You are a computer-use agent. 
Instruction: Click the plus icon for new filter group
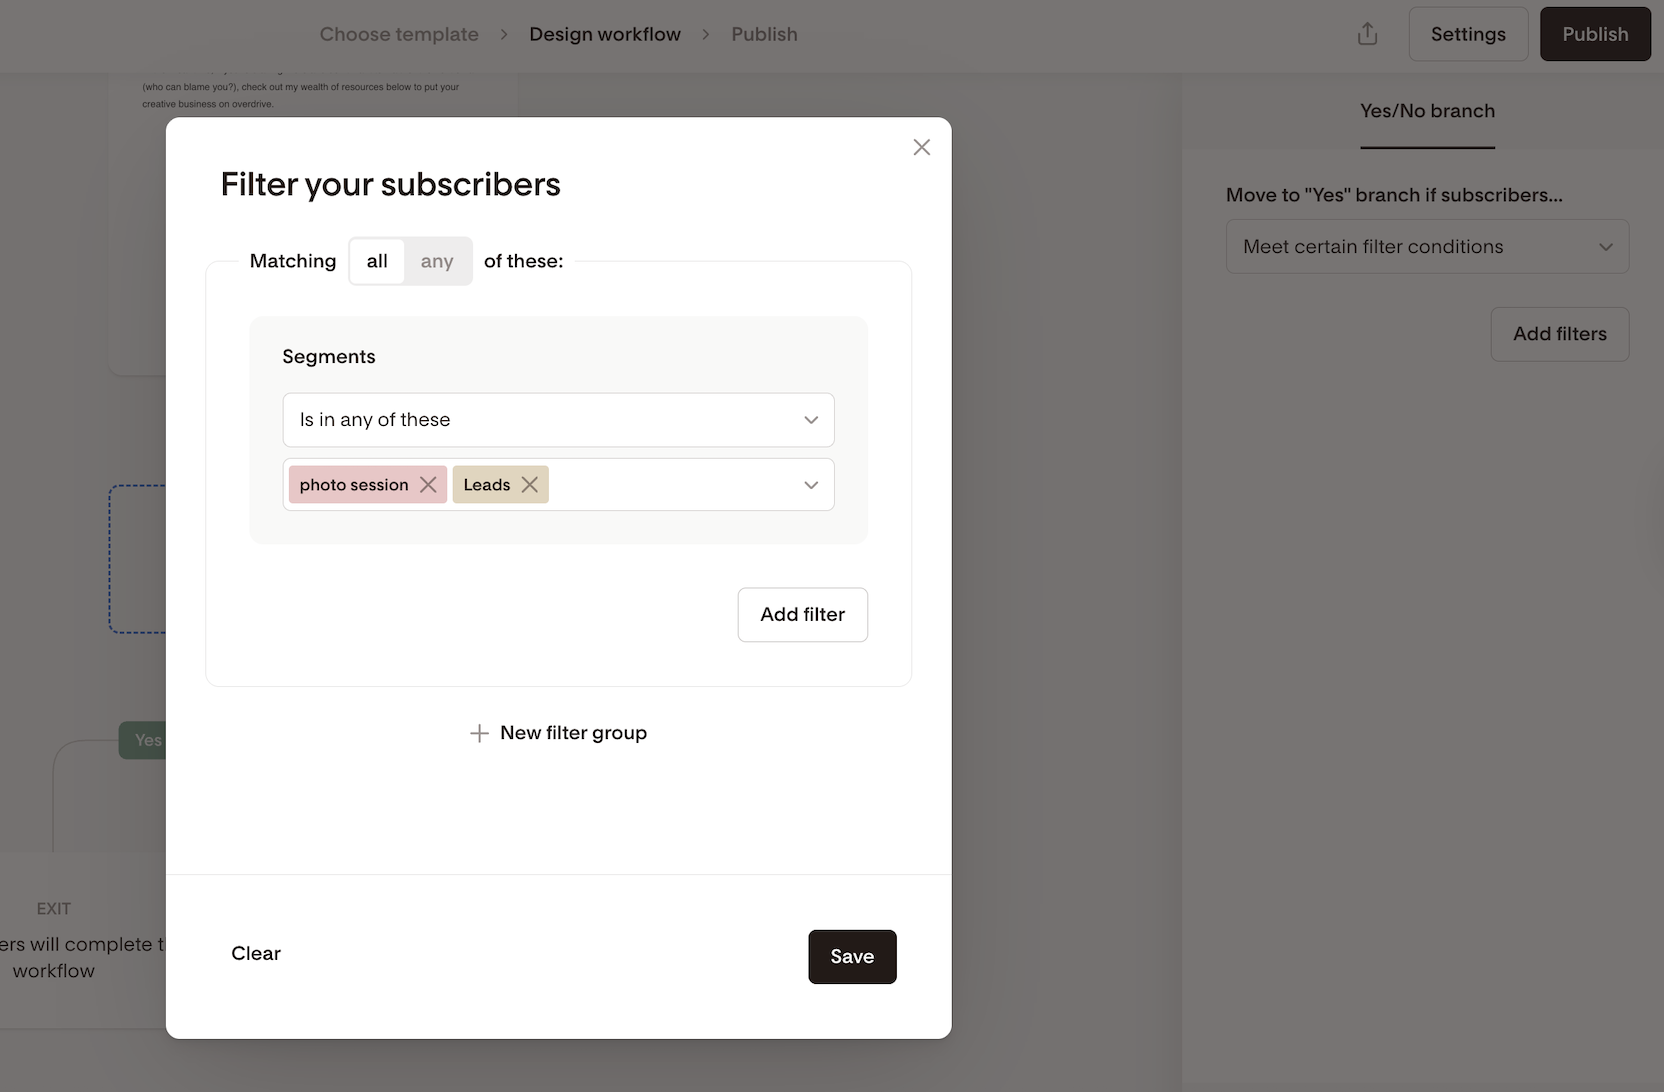[x=479, y=733]
